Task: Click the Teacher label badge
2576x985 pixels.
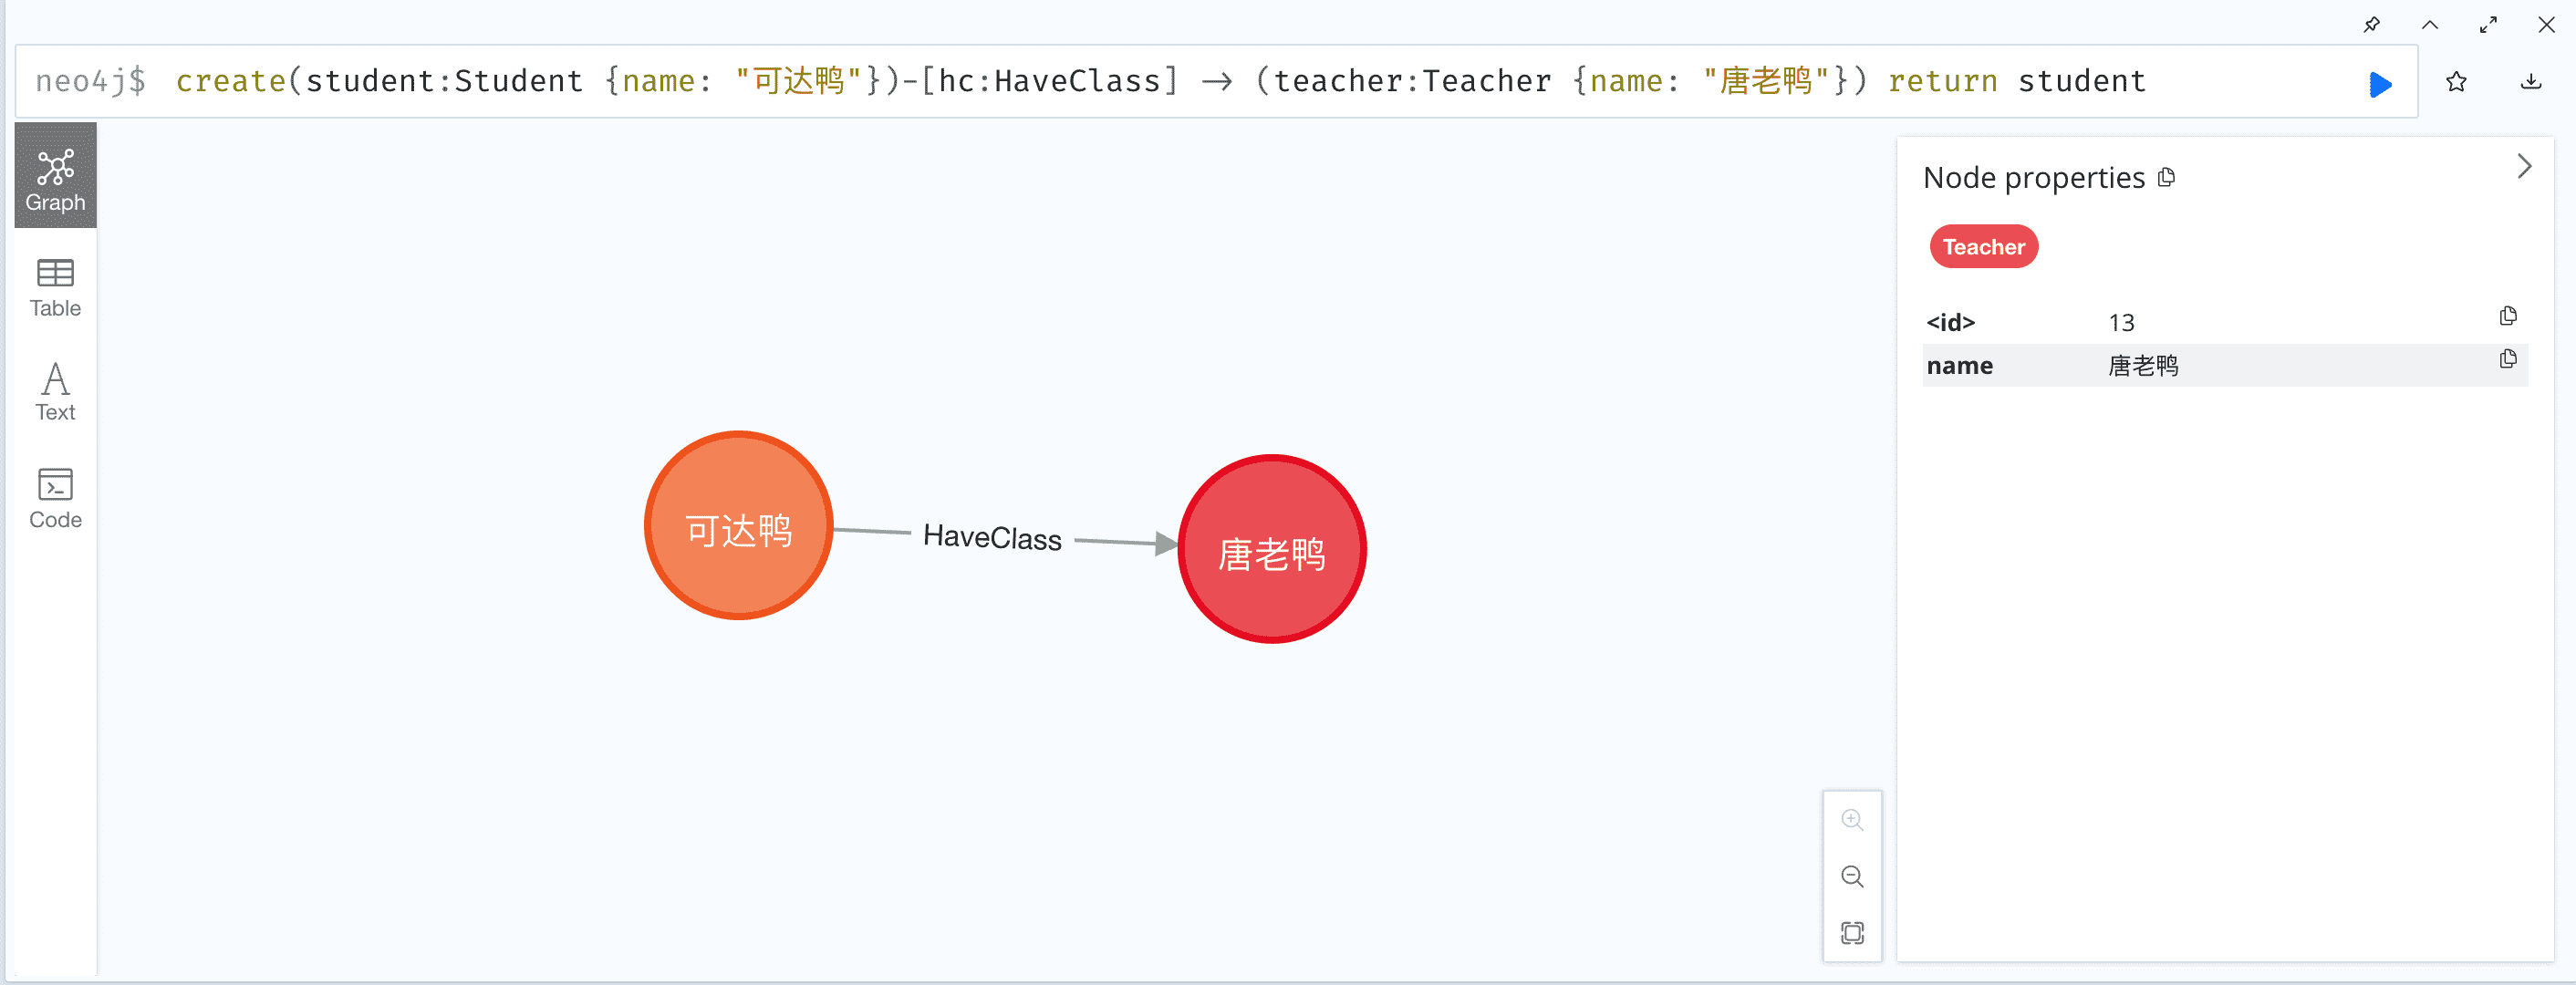Action: click(1983, 247)
